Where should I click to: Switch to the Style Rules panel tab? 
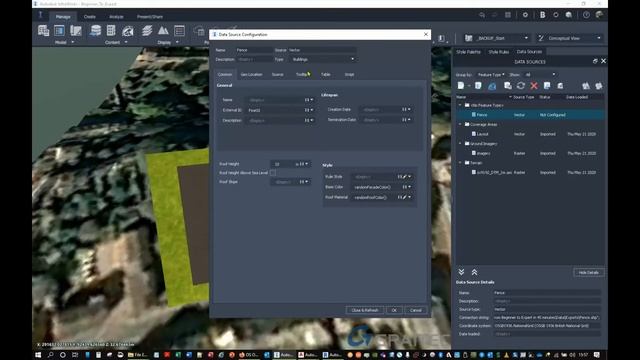pyautogui.click(x=499, y=52)
